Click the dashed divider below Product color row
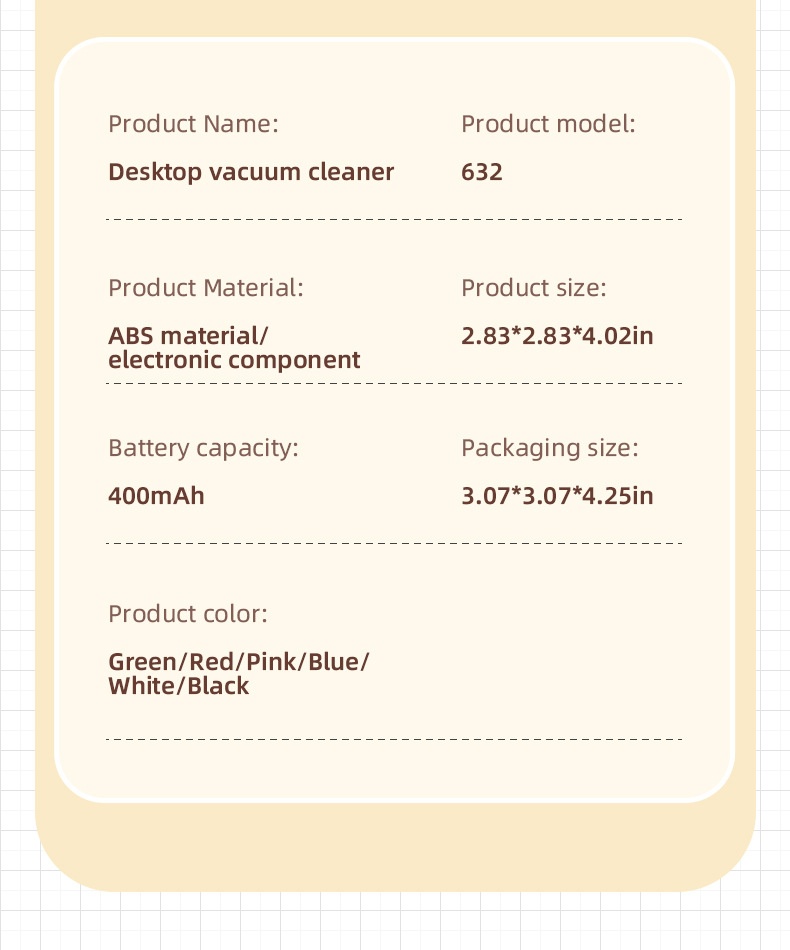 pyautogui.click(x=394, y=739)
